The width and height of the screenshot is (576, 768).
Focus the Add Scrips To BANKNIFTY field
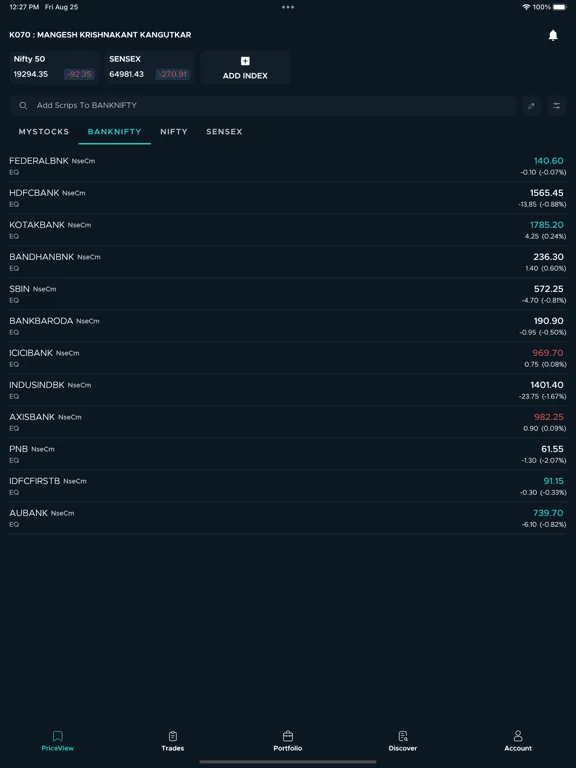coord(263,106)
